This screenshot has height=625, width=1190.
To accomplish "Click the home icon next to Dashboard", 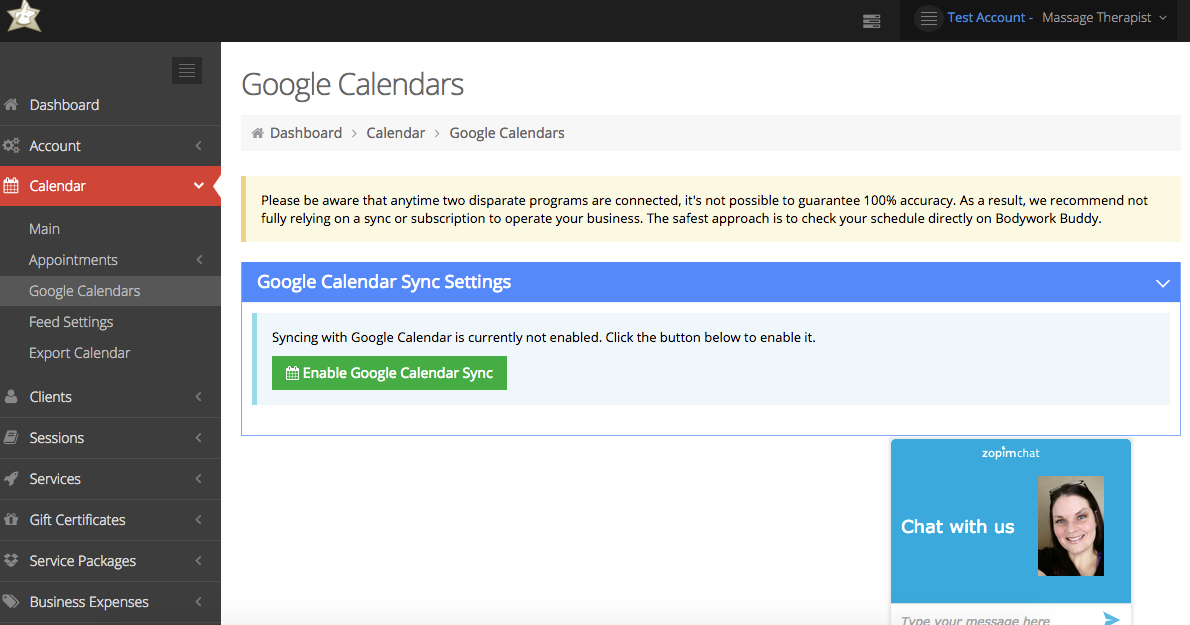I will [13, 104].
